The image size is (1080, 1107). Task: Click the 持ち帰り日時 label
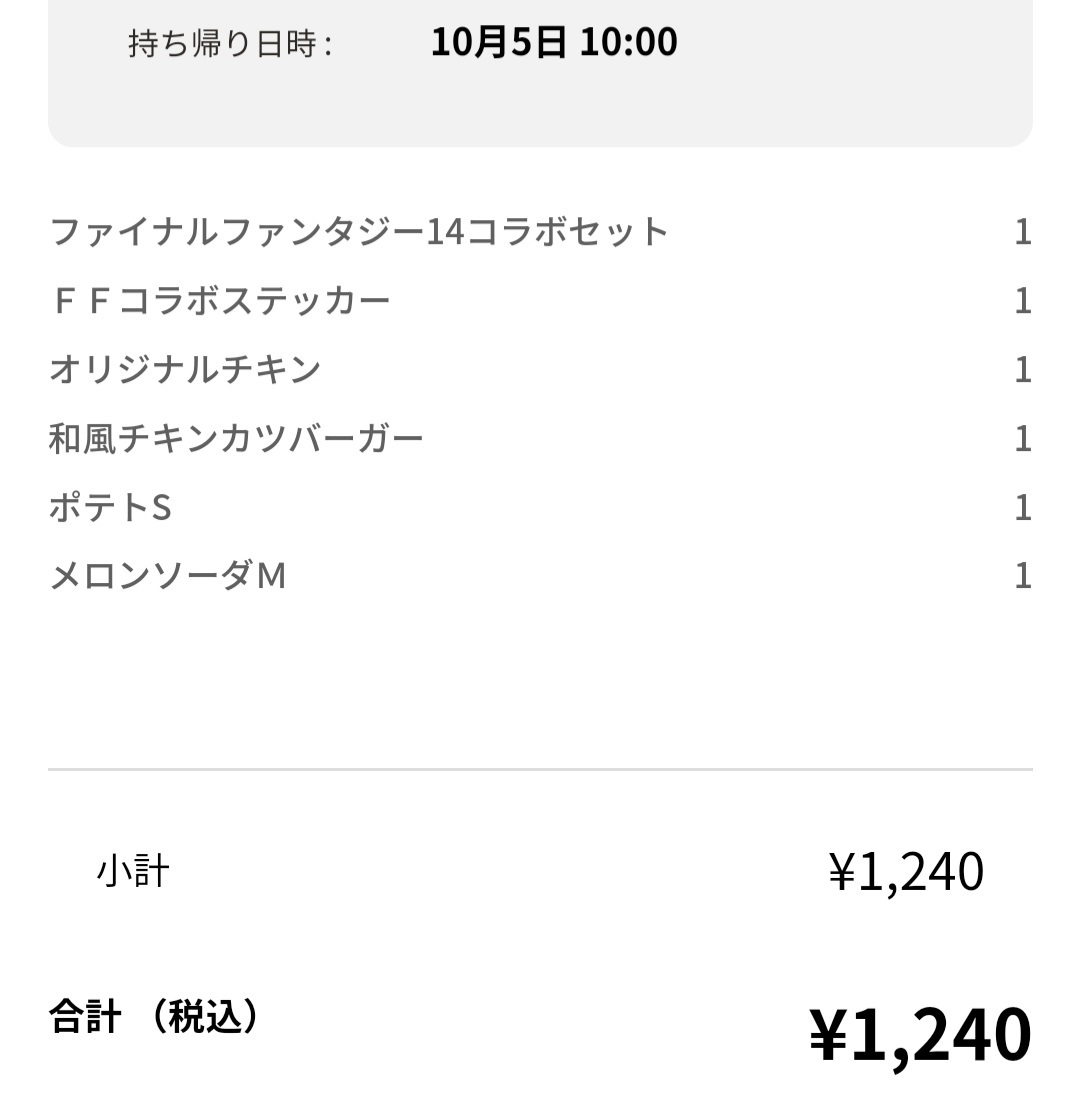pos(229,44)
